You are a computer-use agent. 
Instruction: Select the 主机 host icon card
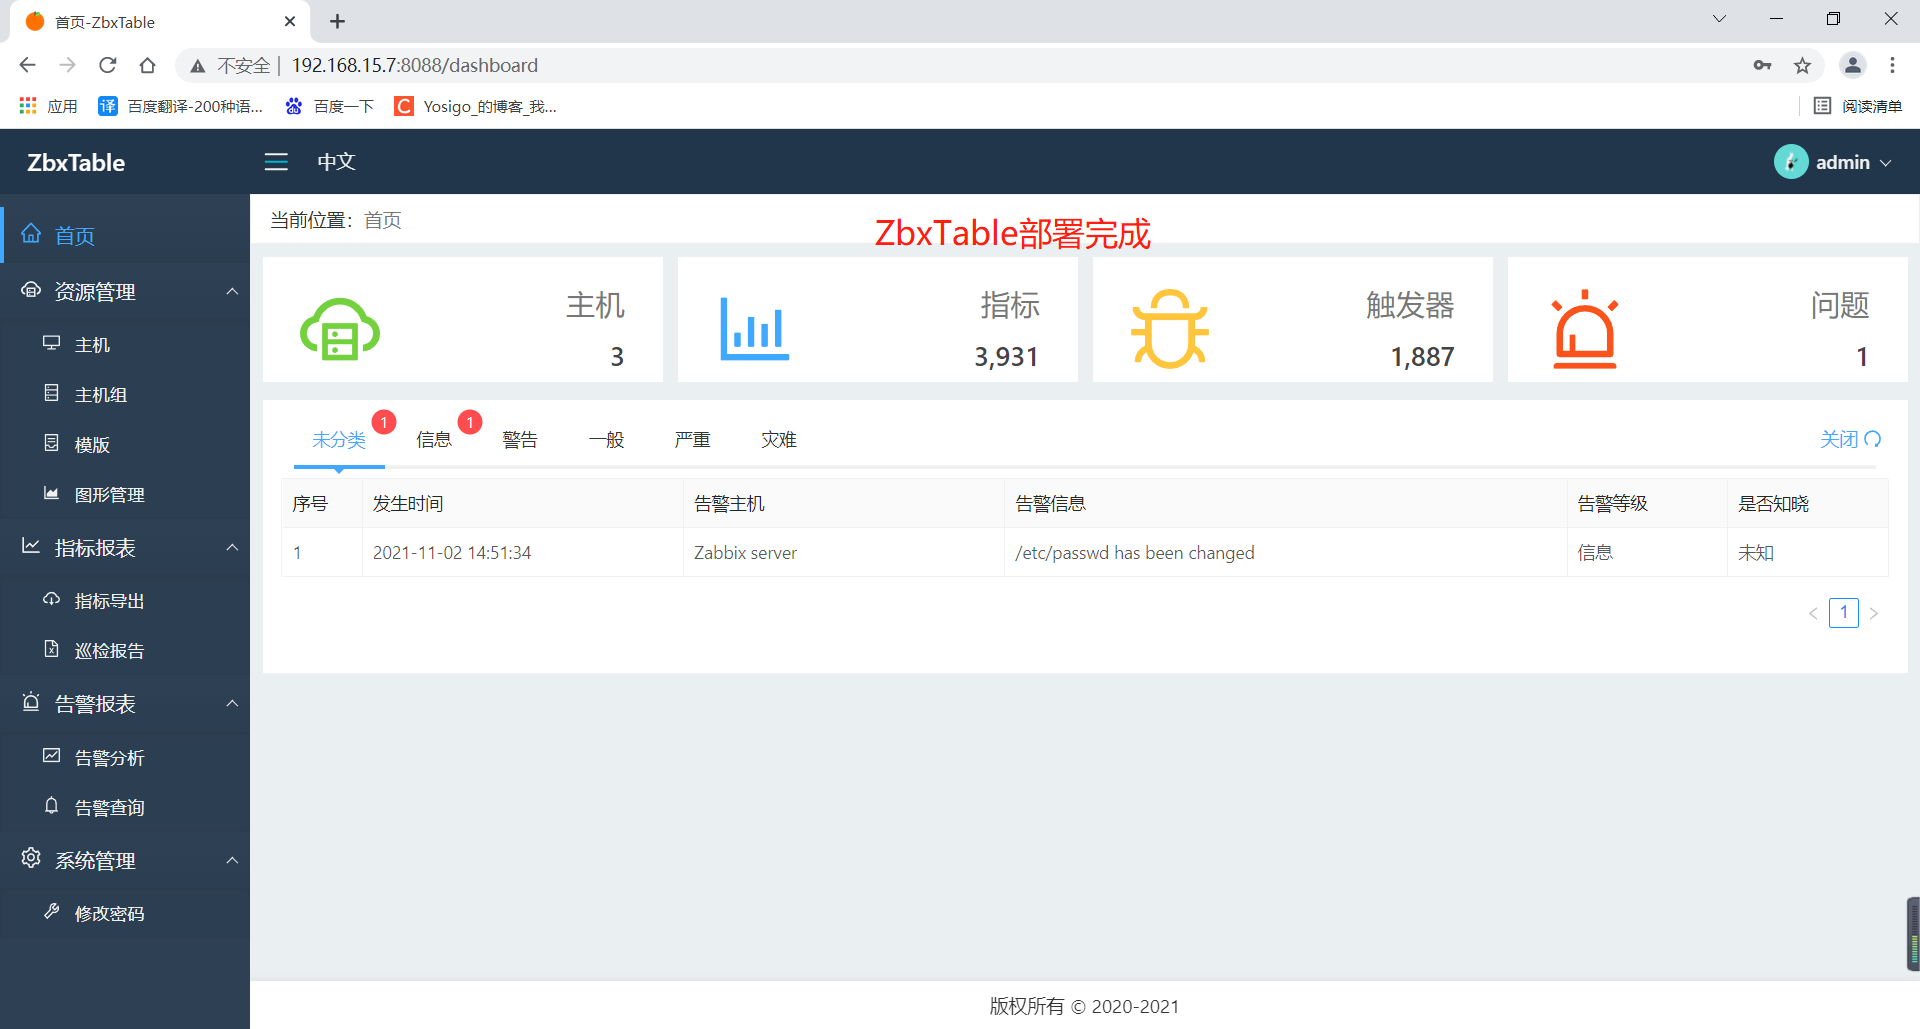click(340, 328)
